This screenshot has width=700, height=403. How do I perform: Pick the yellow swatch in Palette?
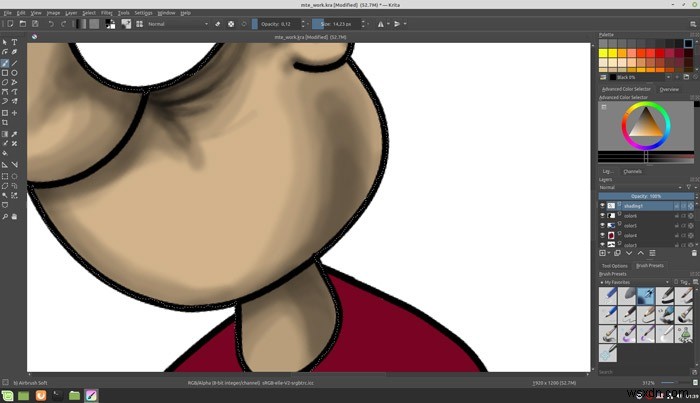click(x=603, y=53)
